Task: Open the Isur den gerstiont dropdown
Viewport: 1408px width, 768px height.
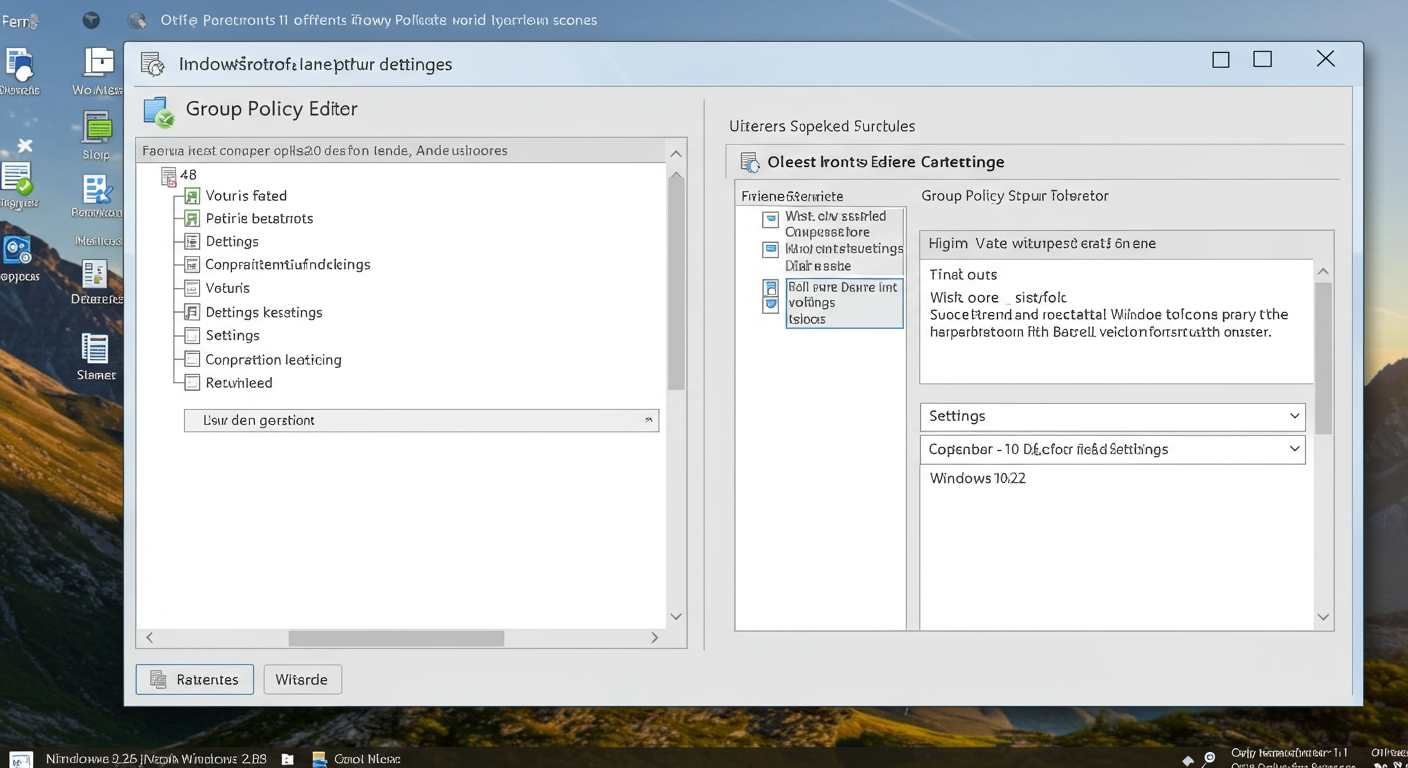Action: pos(421,420)
